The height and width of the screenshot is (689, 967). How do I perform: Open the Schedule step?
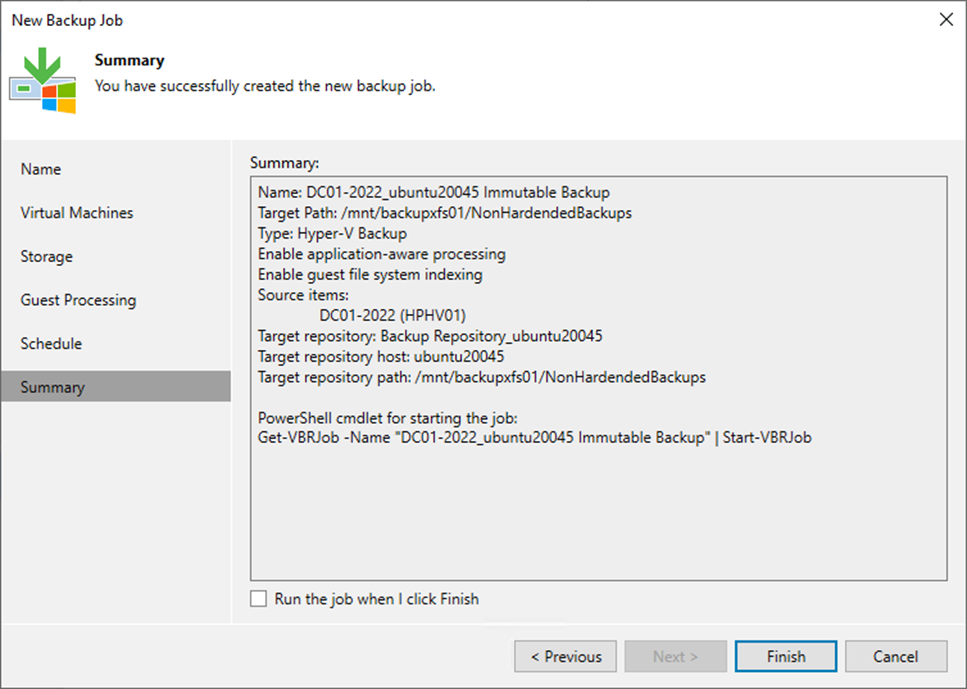coord(49,343)
